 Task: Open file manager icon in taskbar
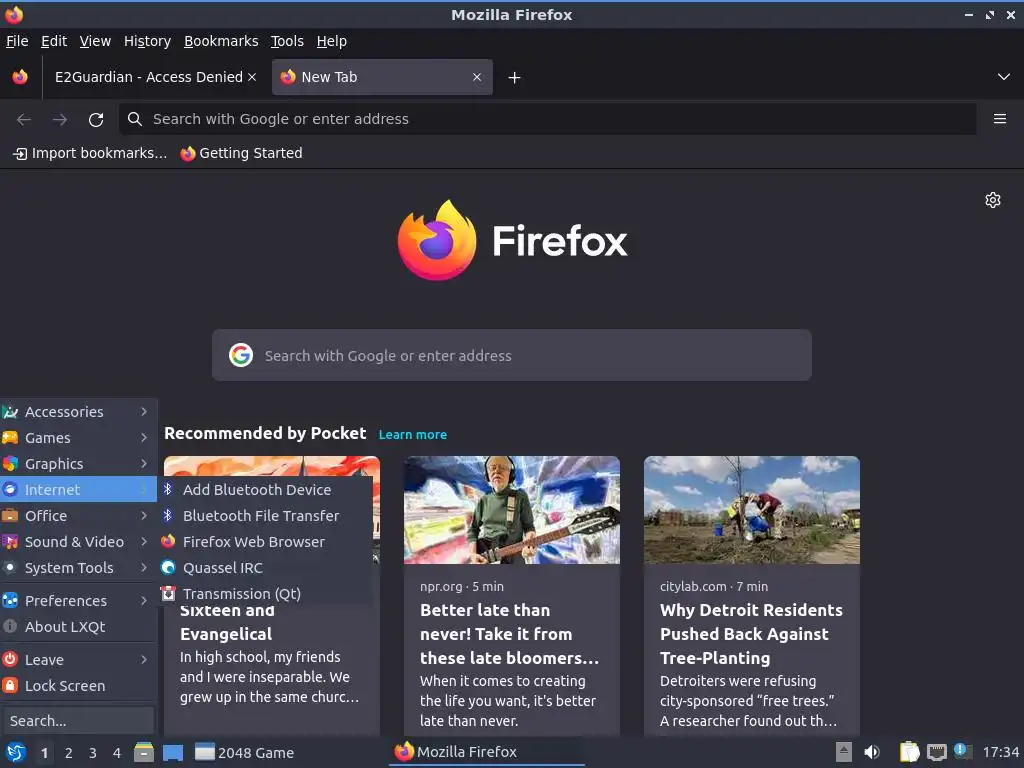point(144,752)
